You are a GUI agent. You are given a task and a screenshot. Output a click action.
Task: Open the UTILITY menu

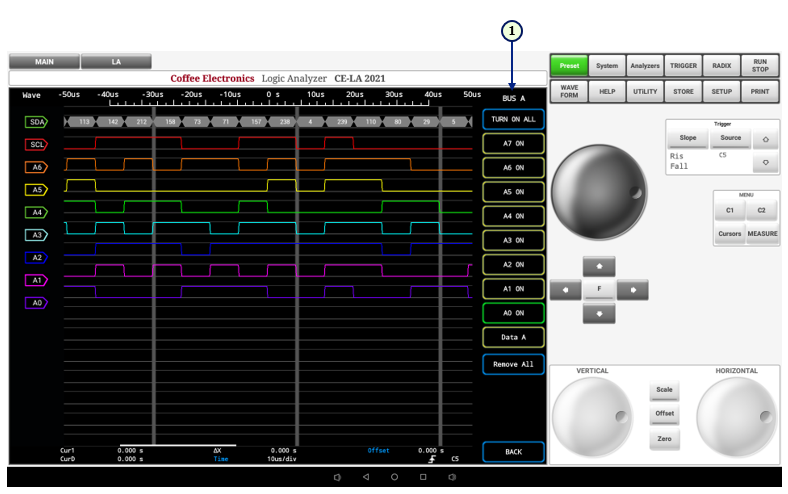pos(645,91)
